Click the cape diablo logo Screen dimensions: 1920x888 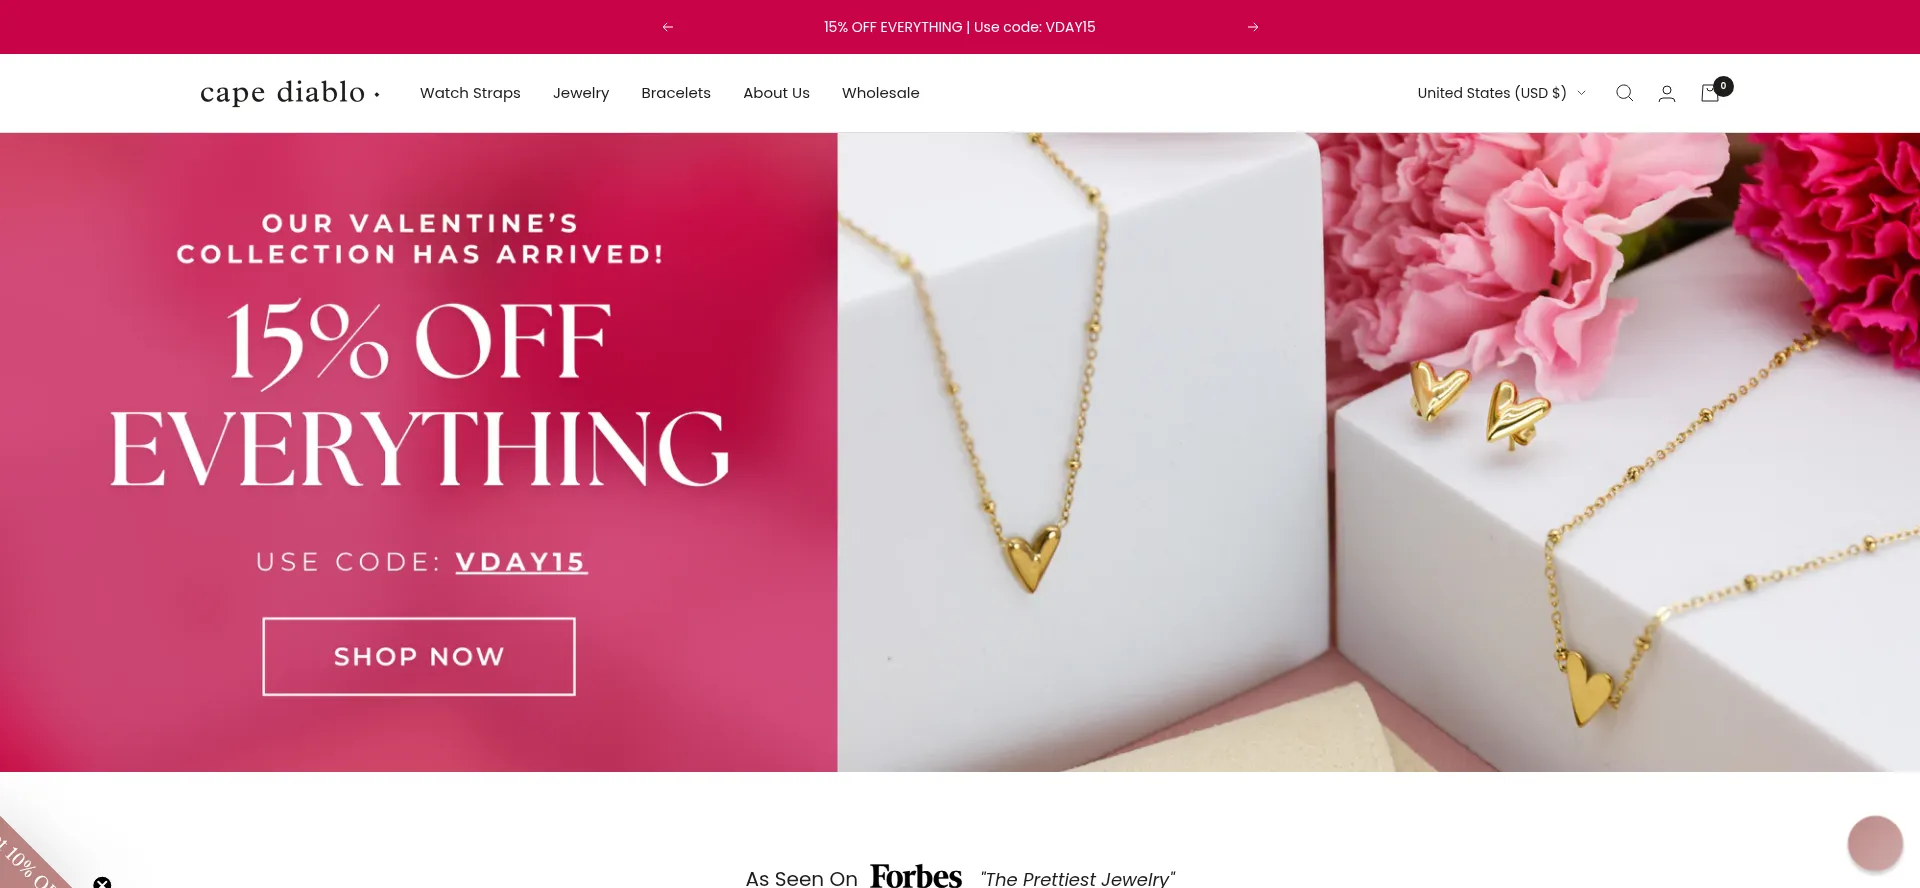click(290, 92)
